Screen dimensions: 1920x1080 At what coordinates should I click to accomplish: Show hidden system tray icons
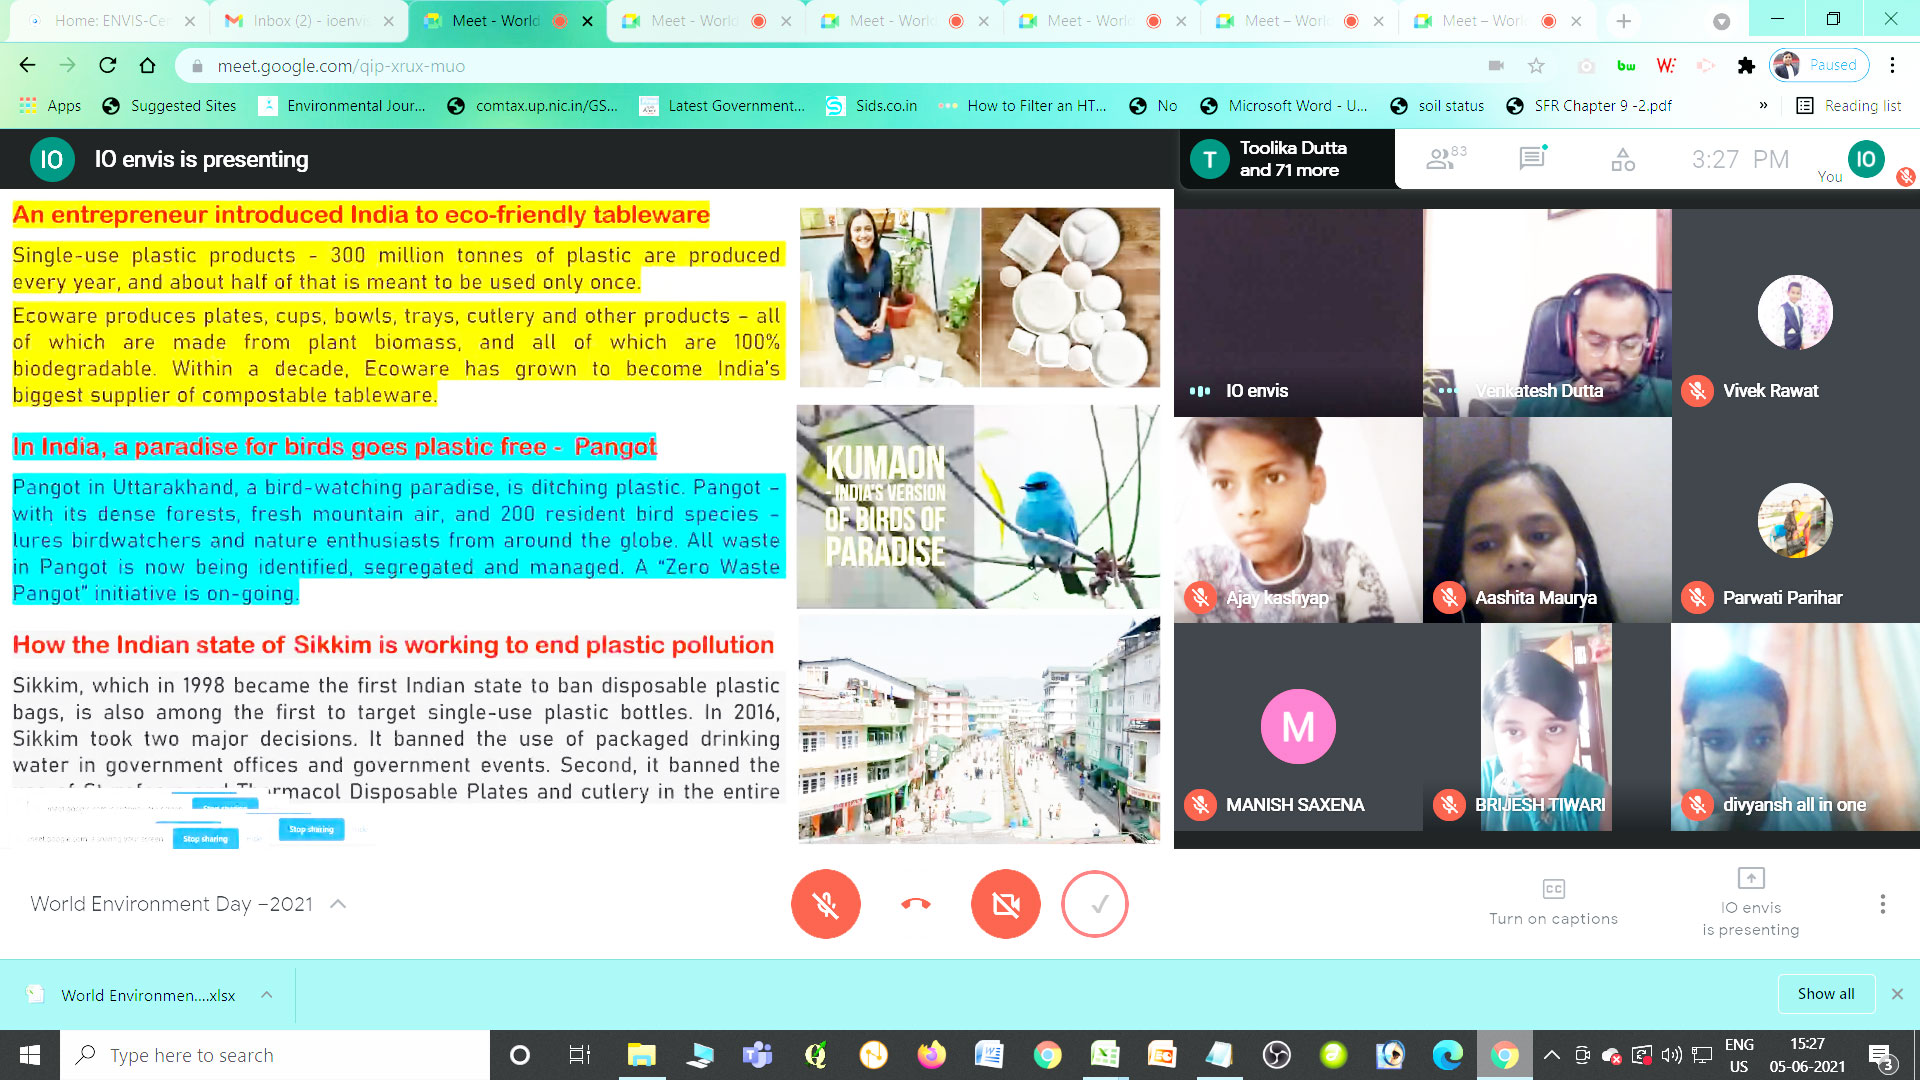click(1551, 1055)
